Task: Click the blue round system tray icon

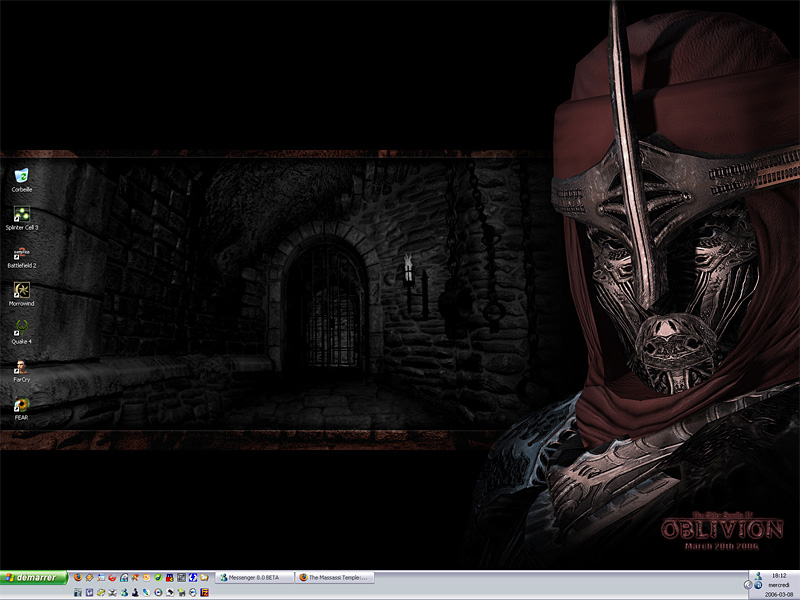Action: [758, 585]
